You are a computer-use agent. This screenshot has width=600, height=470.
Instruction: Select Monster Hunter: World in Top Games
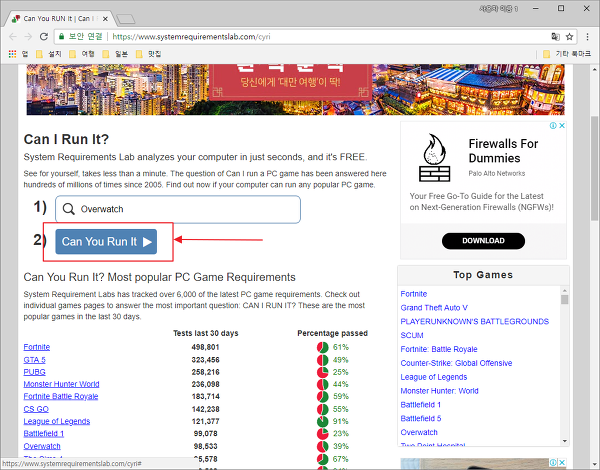click(439, 391)
